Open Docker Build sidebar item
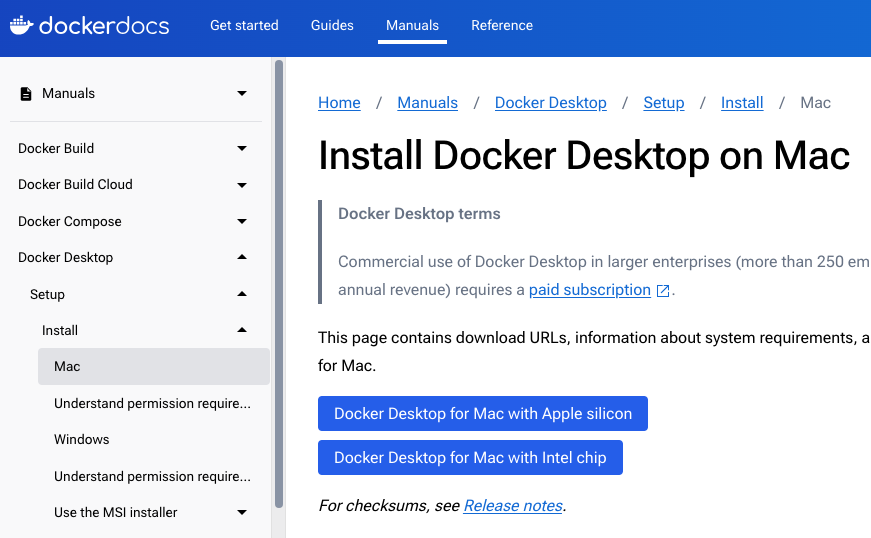Image resolution: width=871 pixels, height=538 pixels. pyautogui.click(x=56, y=148)
